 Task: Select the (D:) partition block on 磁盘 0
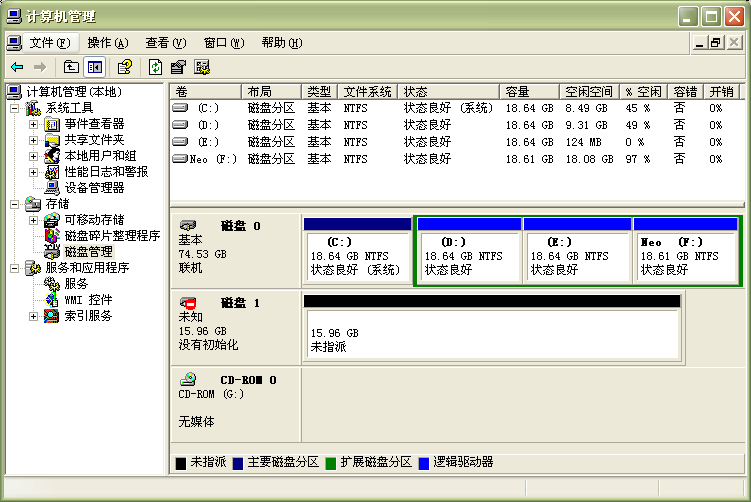click(469, 250)
